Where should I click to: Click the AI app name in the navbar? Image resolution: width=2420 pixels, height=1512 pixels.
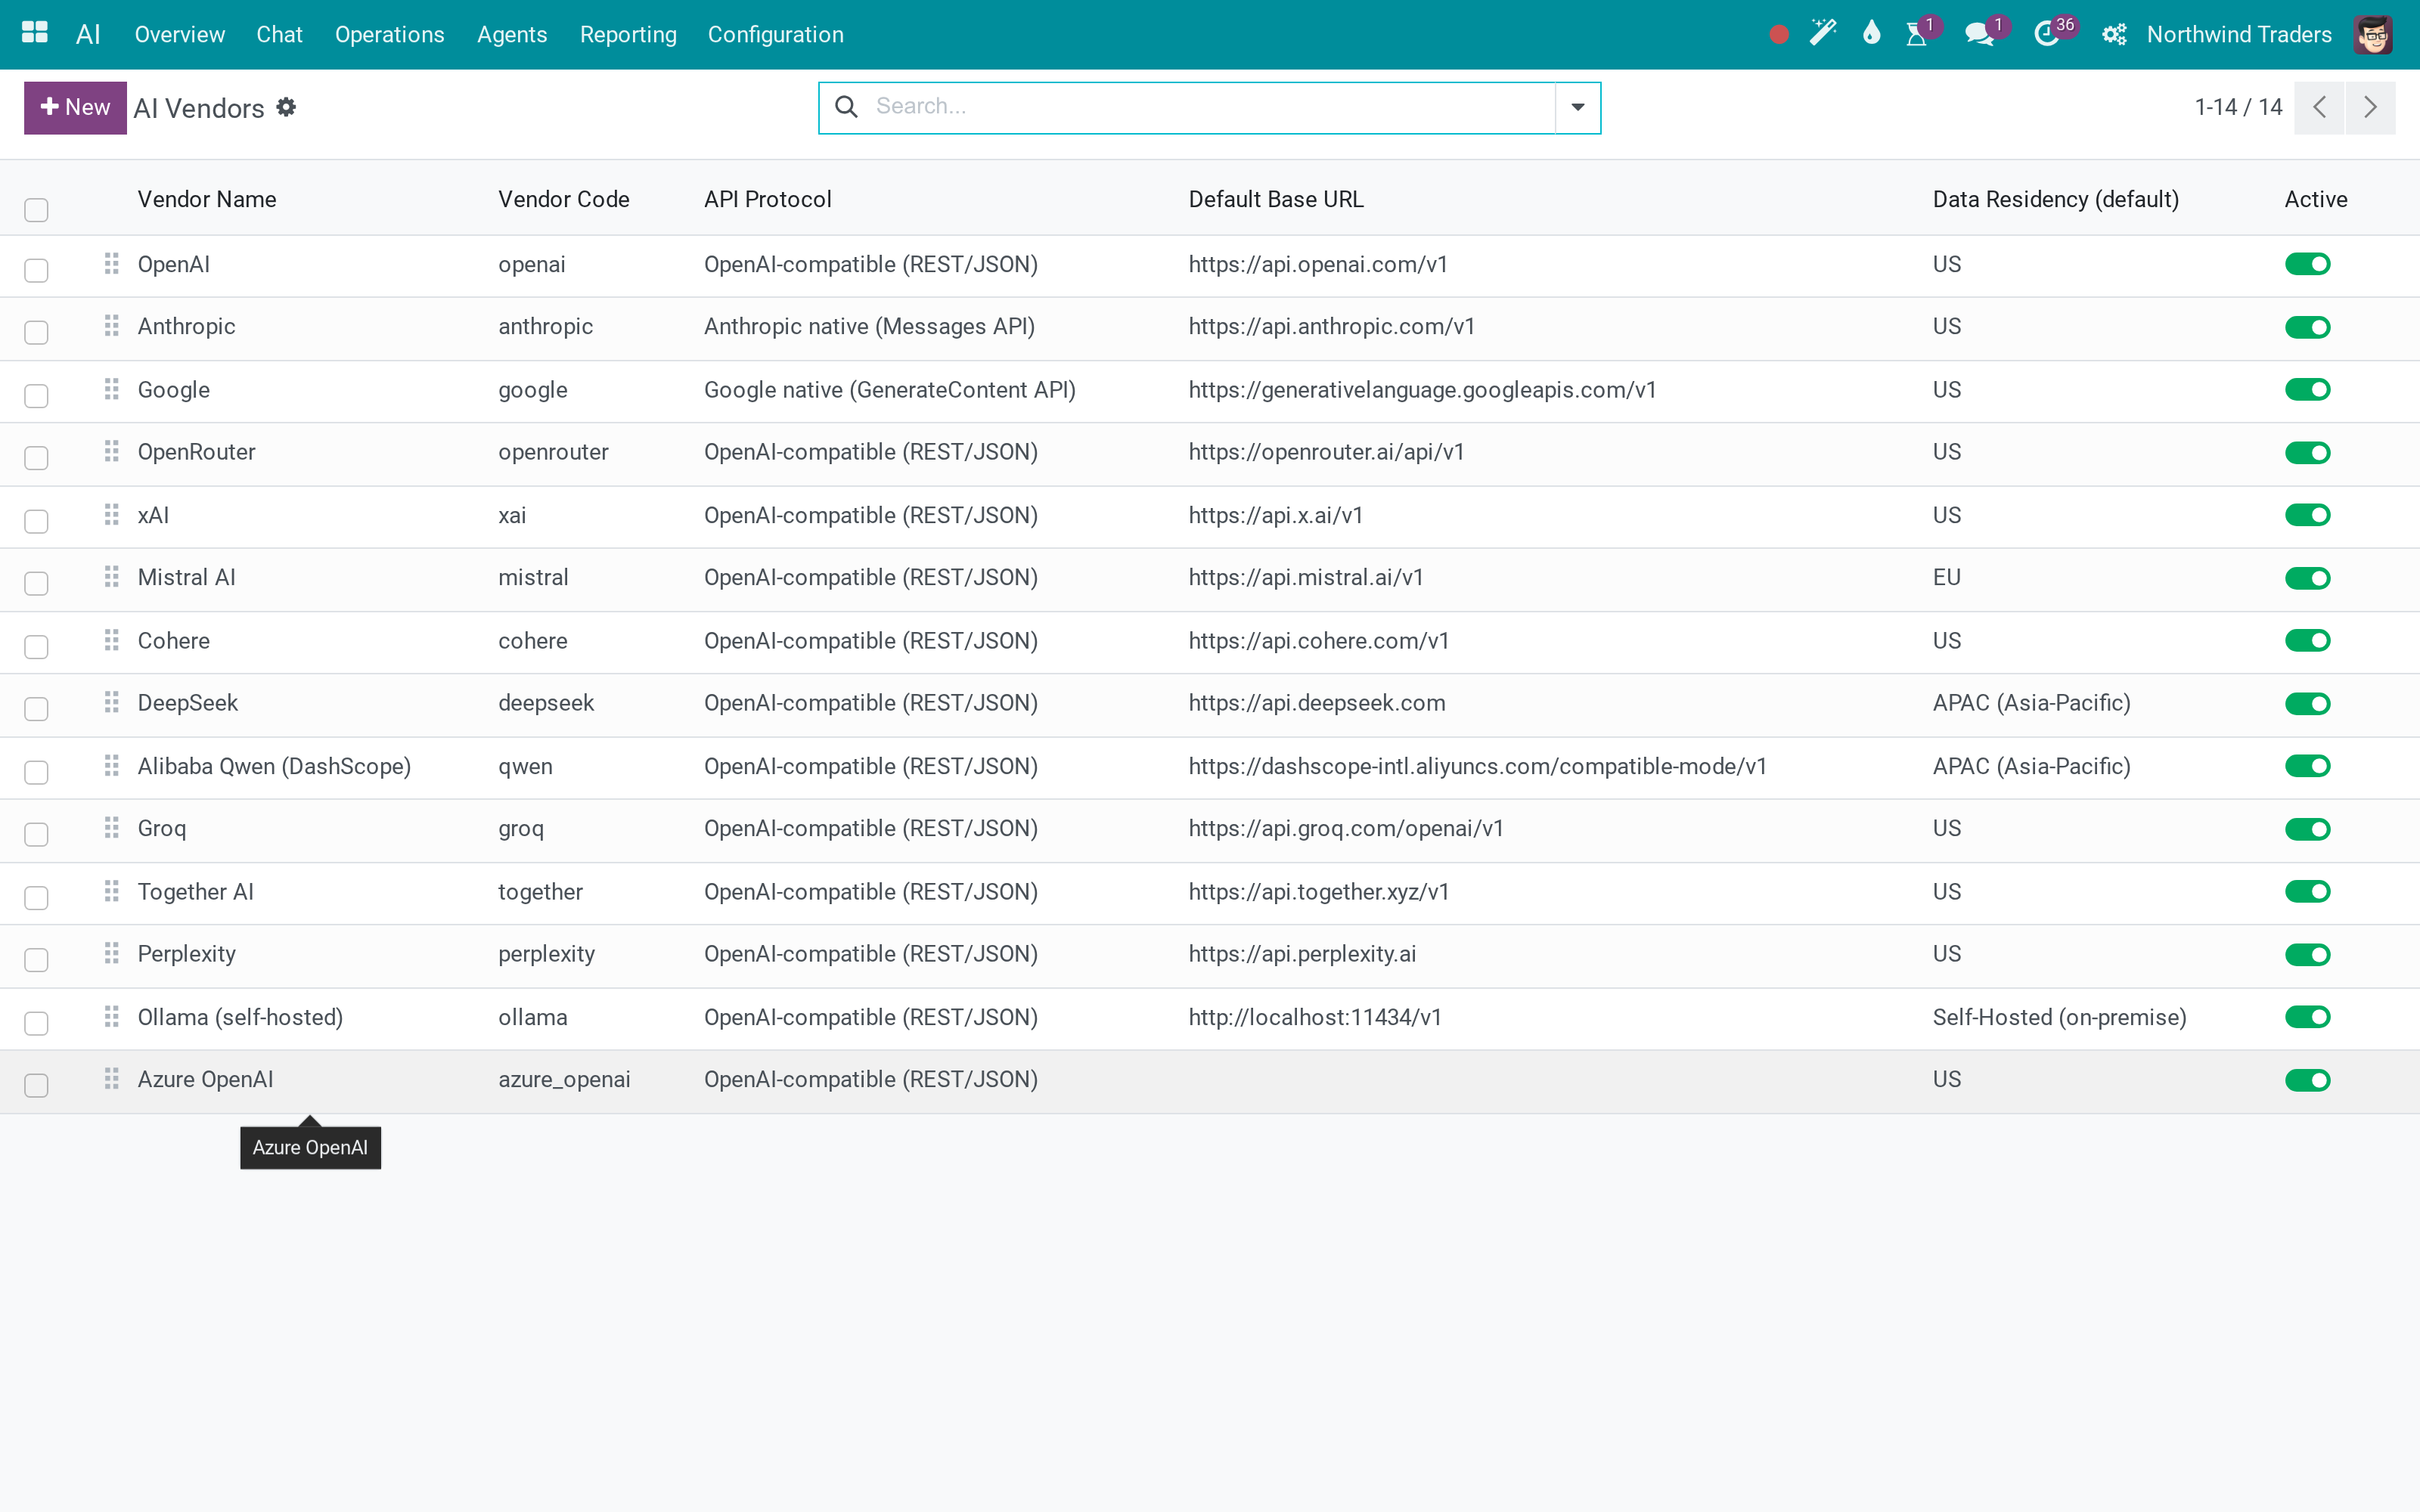(x=88, y=35)
